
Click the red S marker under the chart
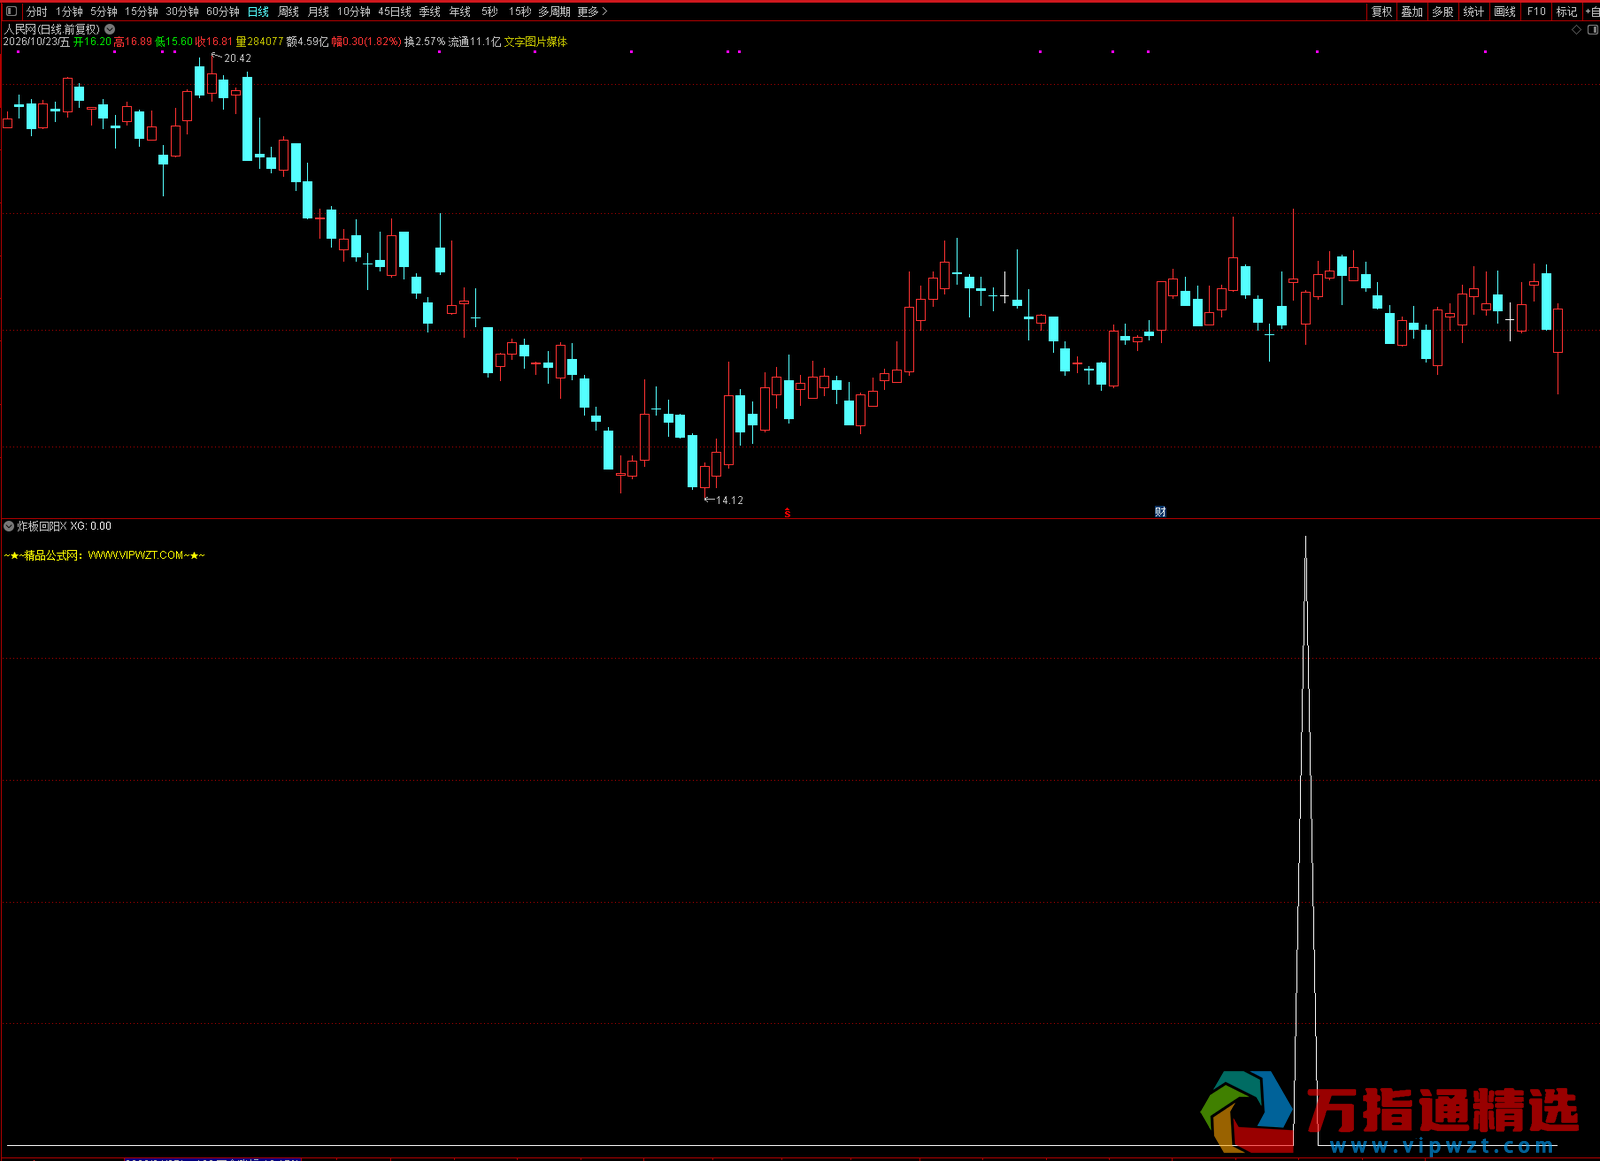[x=787, y=513]
